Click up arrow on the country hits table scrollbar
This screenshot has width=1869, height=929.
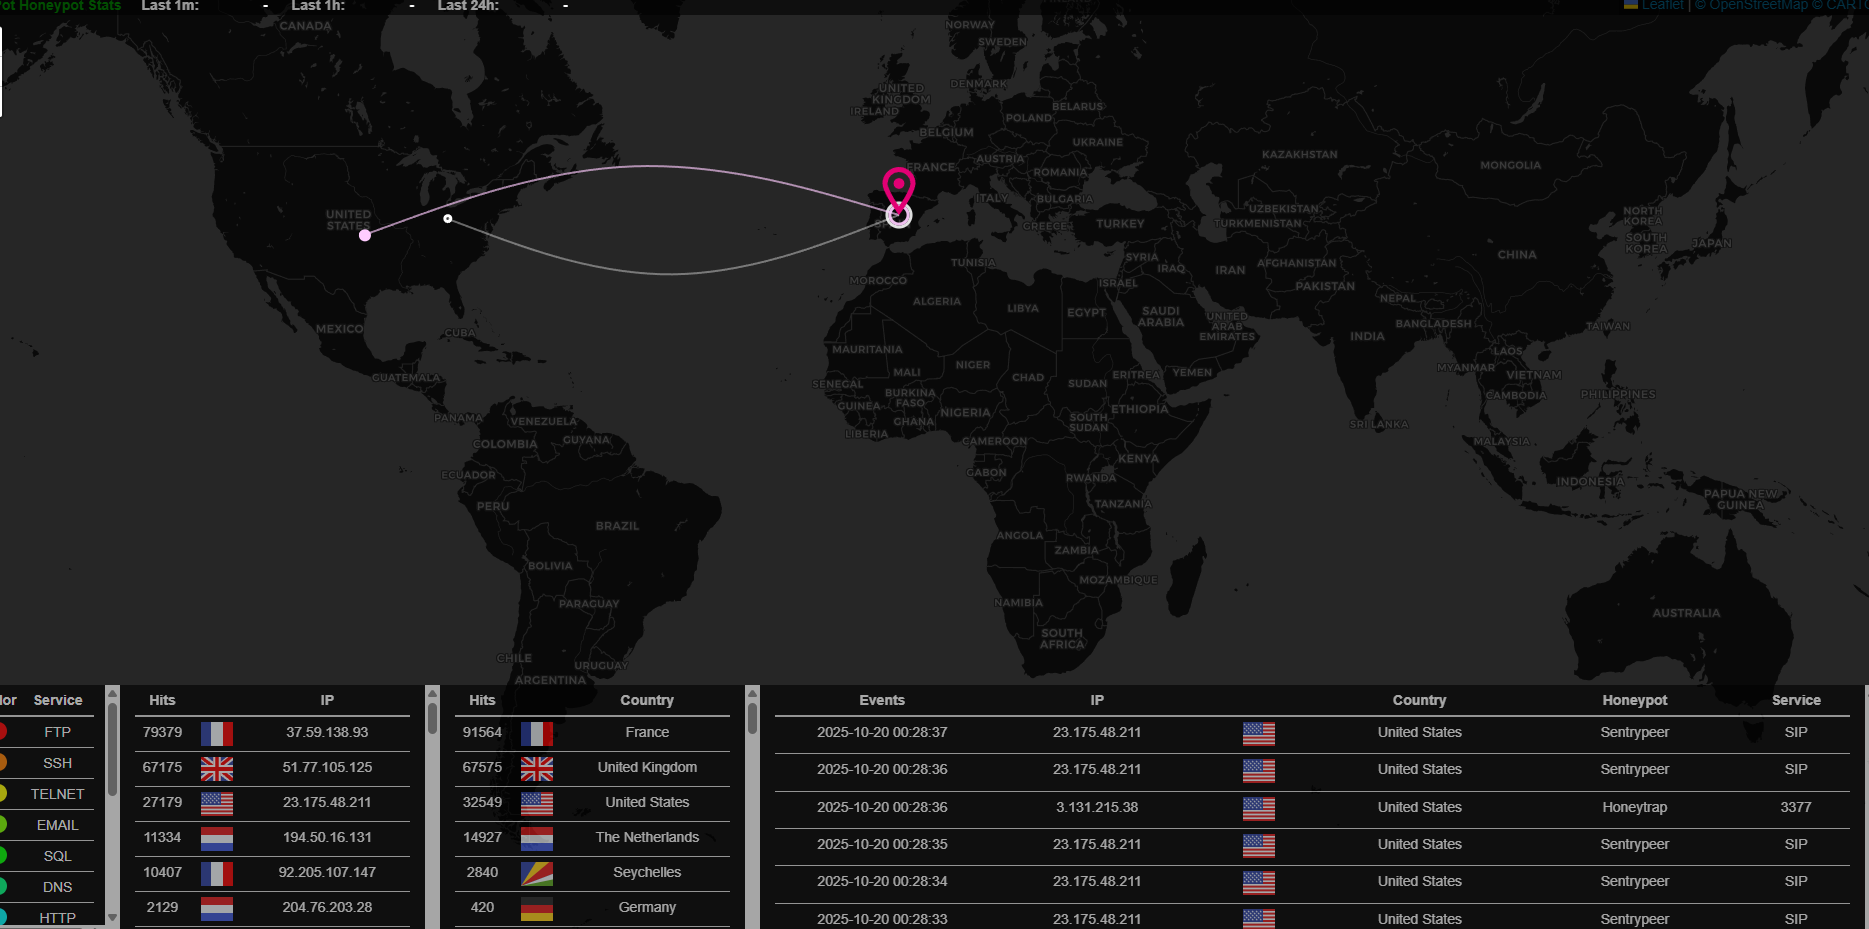(752, 693)
